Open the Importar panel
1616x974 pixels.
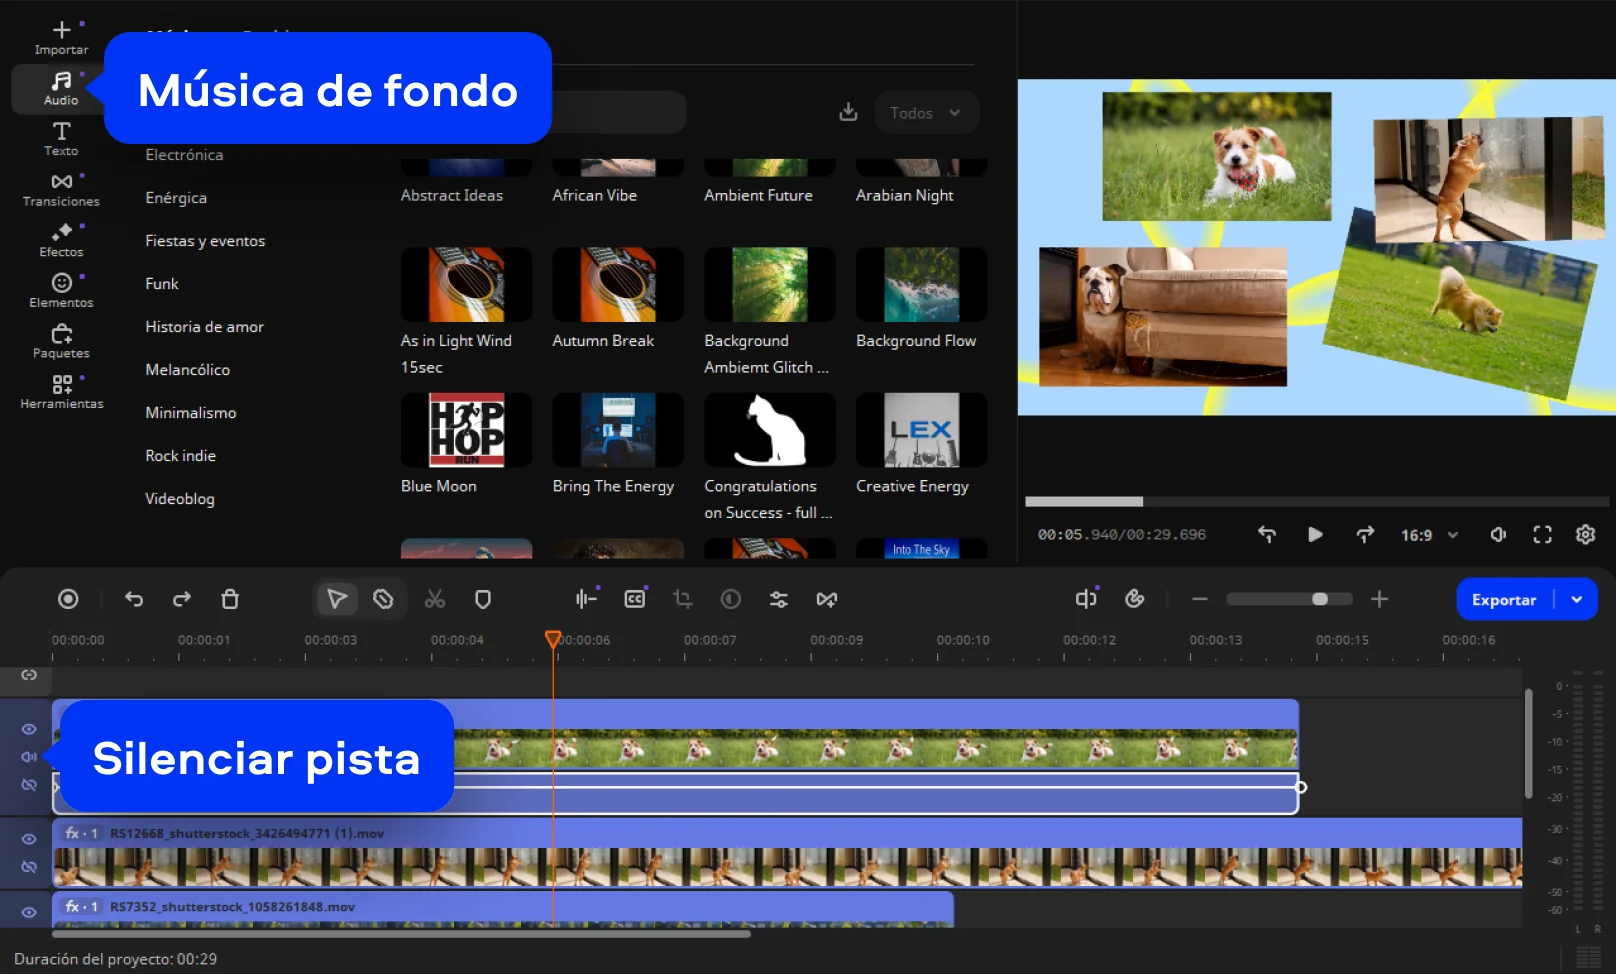[61, 37]
